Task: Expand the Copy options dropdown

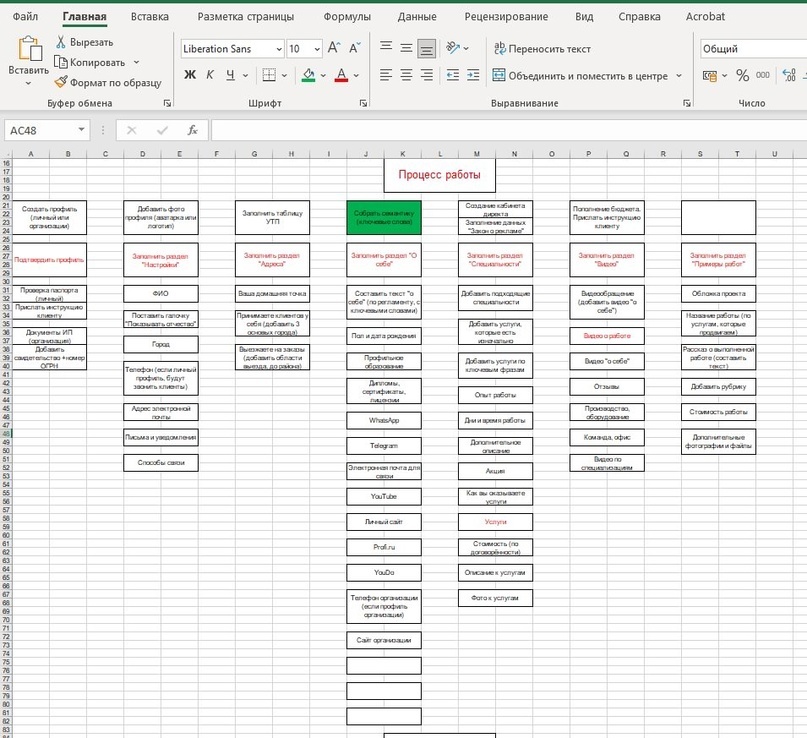Action: (x=136, y=62)
